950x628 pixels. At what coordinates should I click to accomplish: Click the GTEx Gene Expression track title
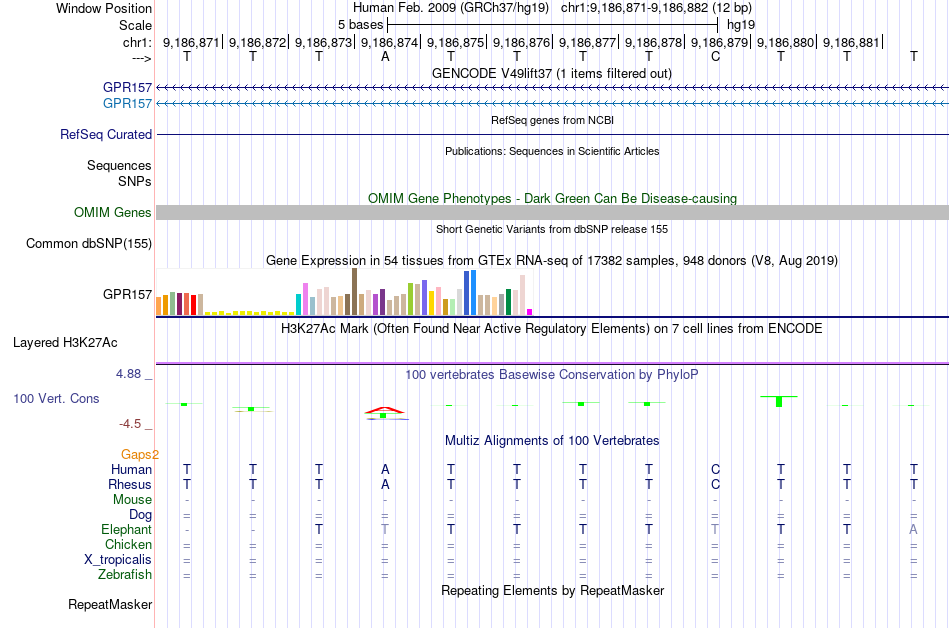(x=552, y=260)
